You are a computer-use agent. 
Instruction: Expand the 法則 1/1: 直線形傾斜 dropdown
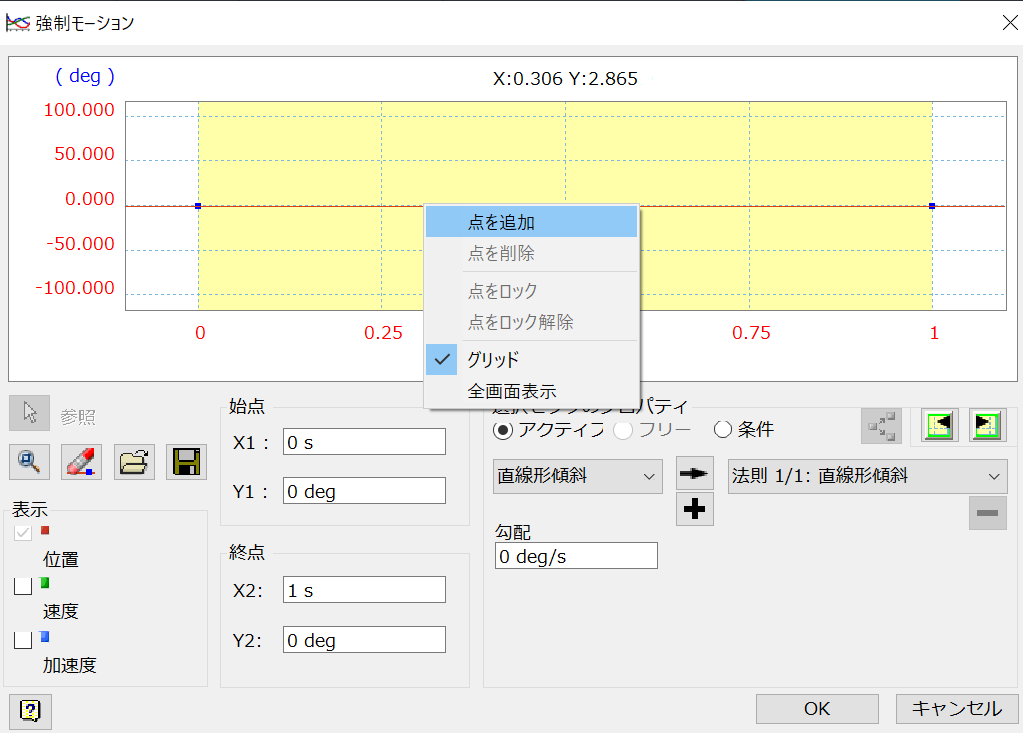867,476
